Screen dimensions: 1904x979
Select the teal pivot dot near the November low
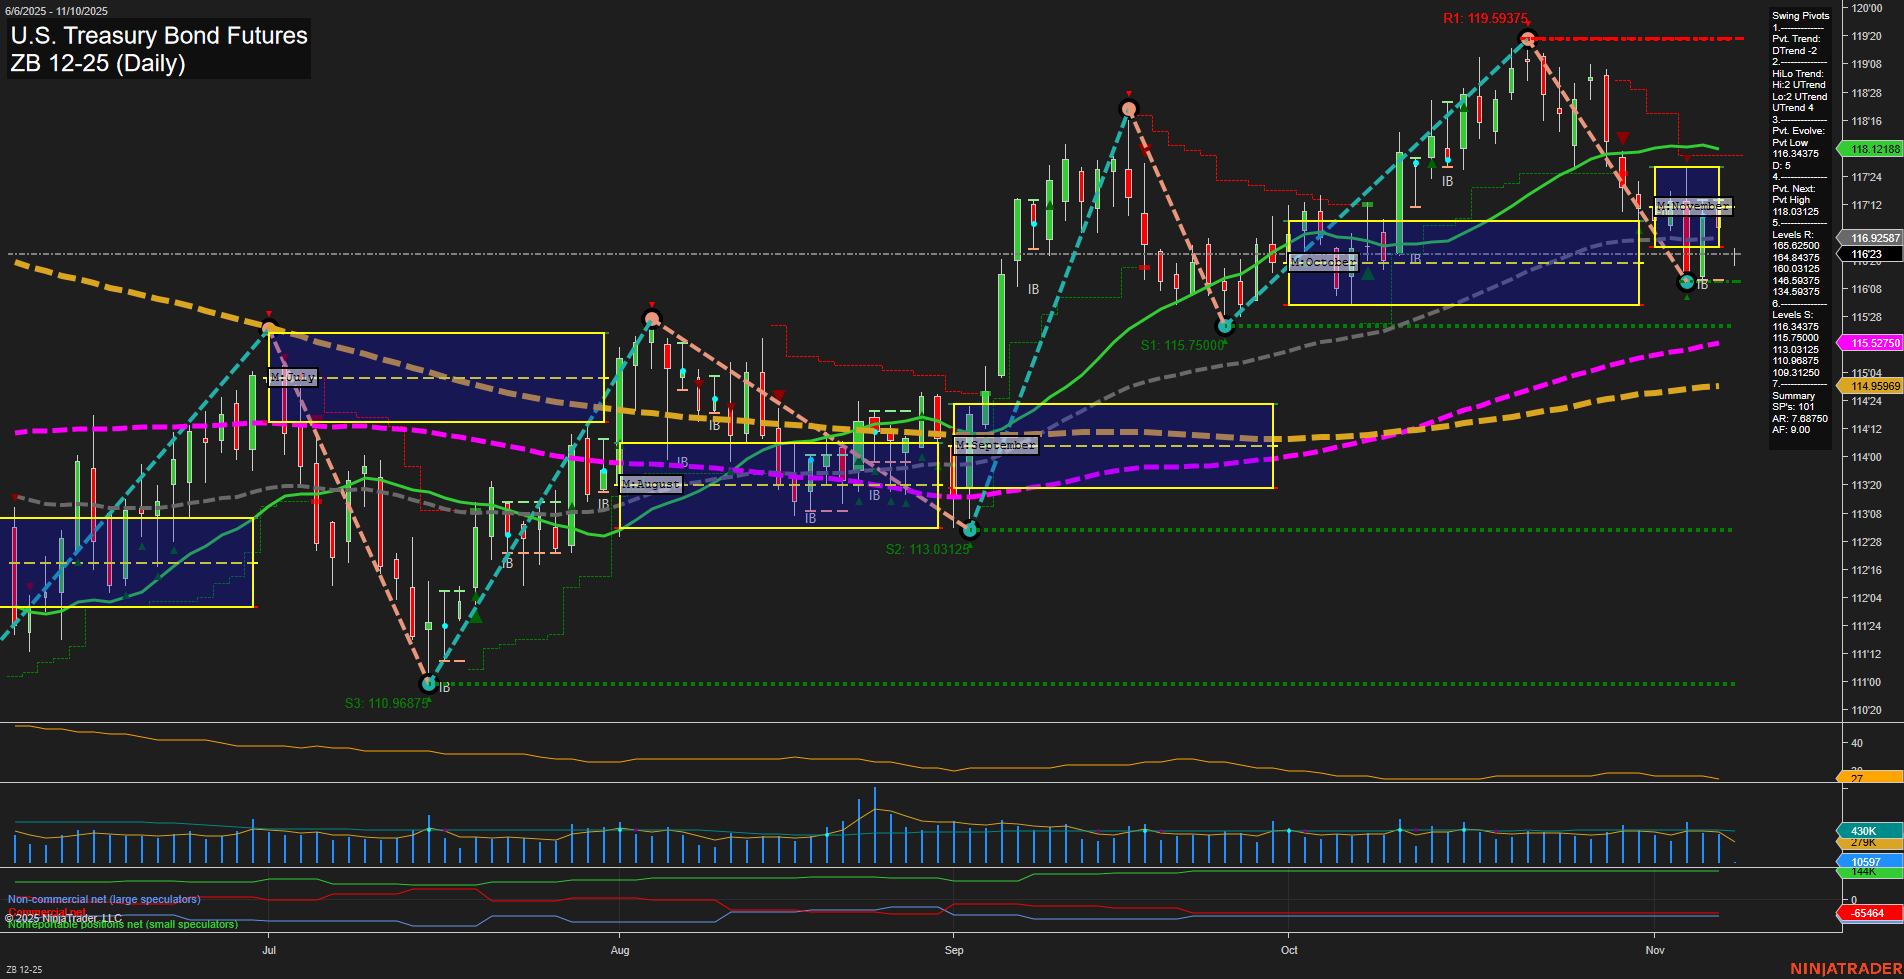(x=1684, y=281)
